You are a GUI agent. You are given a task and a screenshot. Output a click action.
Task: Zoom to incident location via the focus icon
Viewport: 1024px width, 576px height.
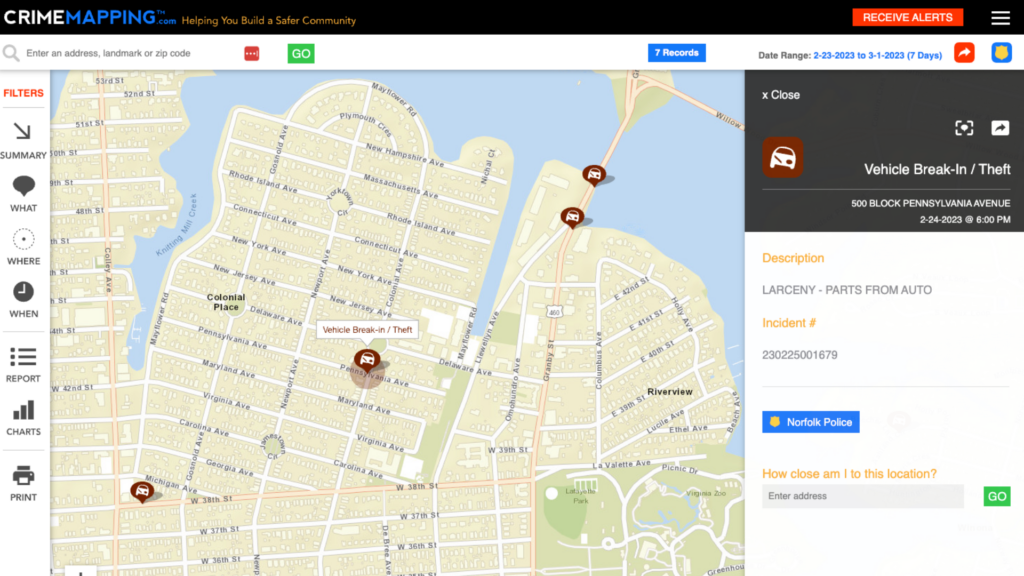pyautogui.click(x=964, y=128)
